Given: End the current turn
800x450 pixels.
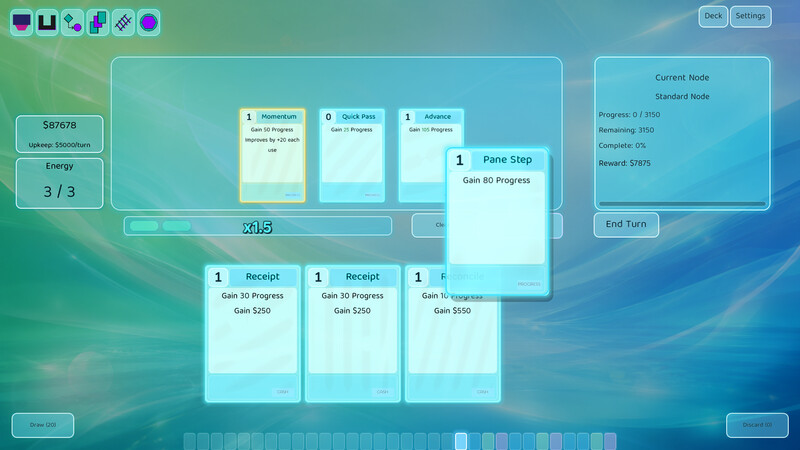Looking at the screenshot, I should click(626, 224).
